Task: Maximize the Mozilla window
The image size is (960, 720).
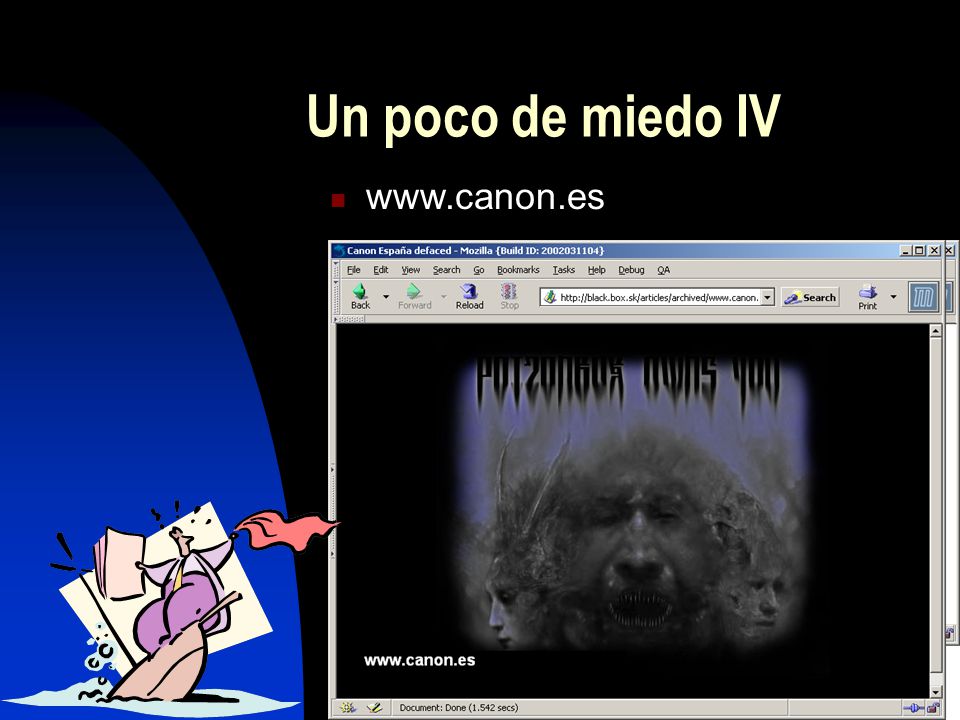Action: pos(919,250)
